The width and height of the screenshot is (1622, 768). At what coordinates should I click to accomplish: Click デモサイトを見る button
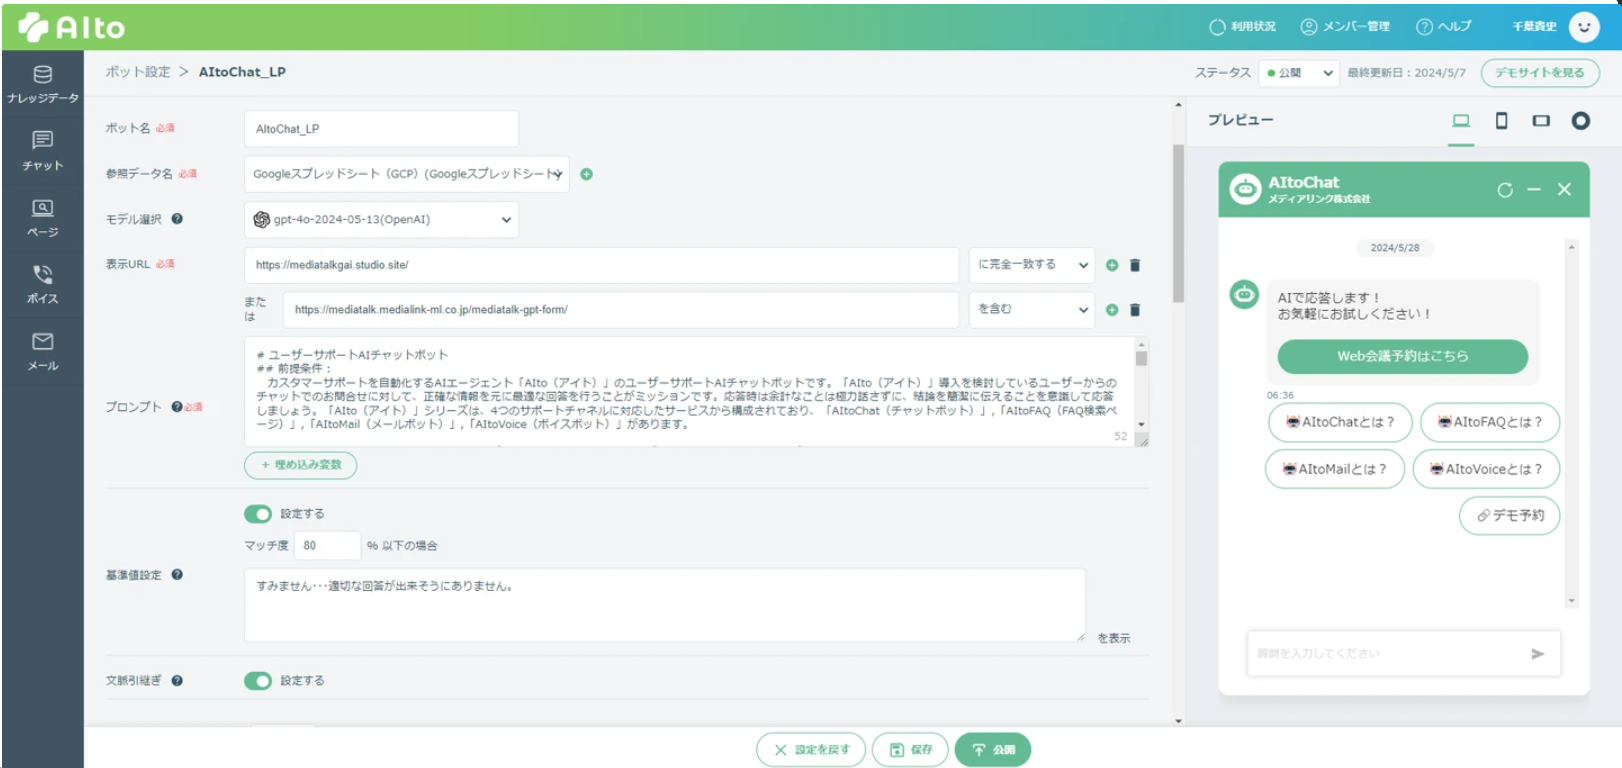coord(1539,72)
